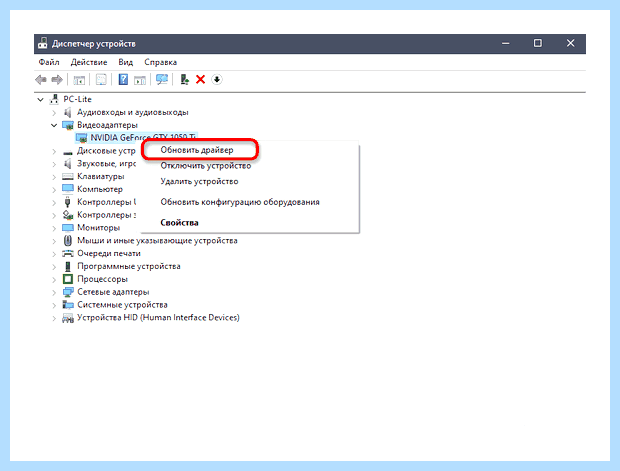Open the Properties sheet toolbar icon
620x471 pixels.
click(101, 80)
